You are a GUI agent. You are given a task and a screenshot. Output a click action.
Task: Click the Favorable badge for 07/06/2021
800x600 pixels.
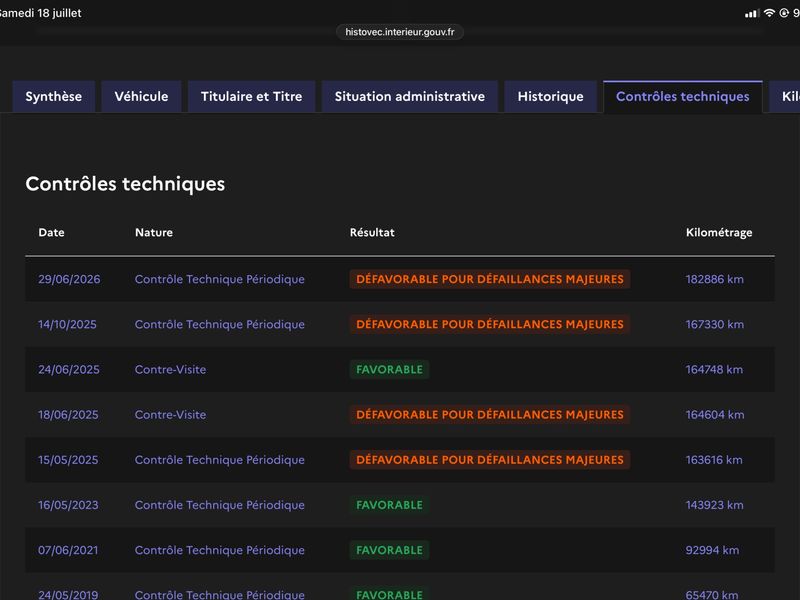tap(389, 550)
